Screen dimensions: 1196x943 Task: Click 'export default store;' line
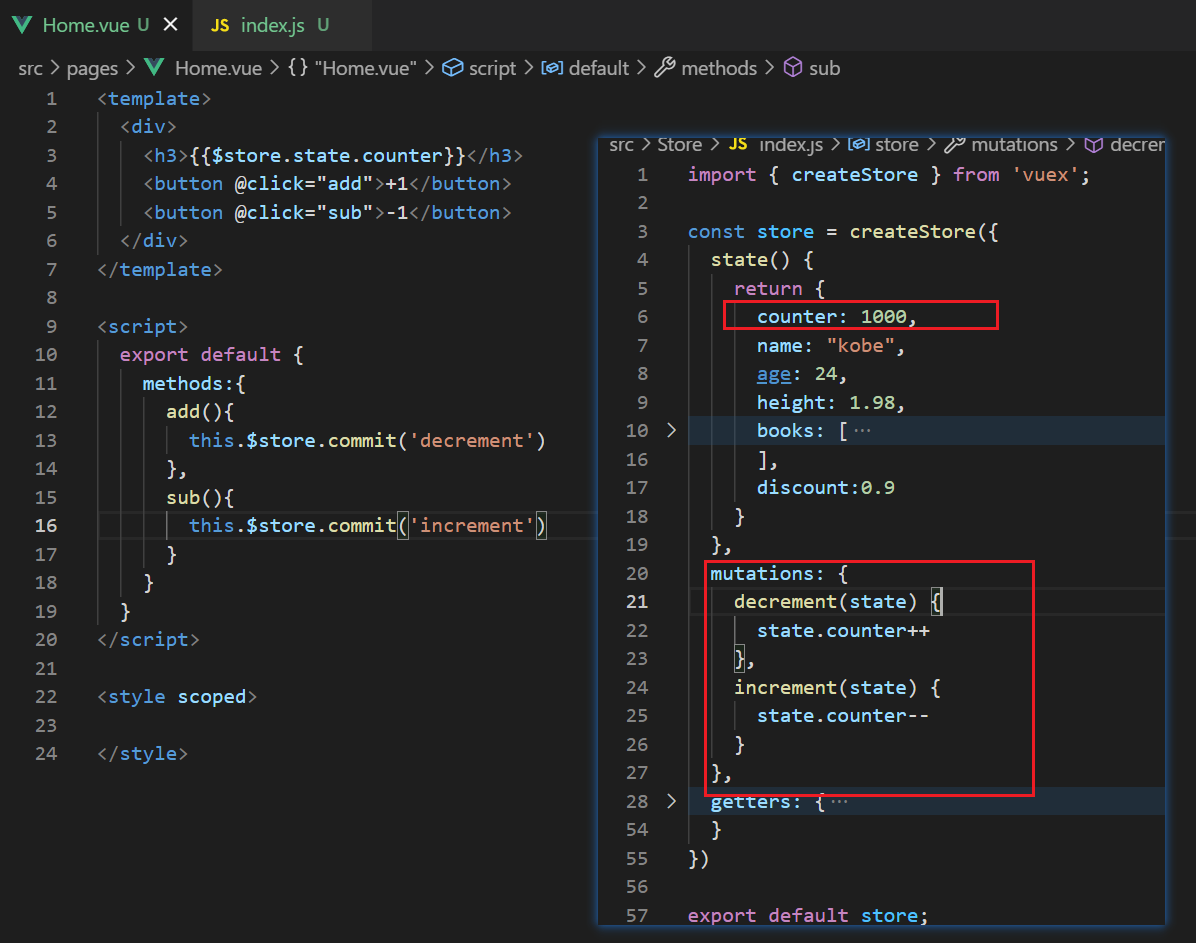click(x=808, y=916)
